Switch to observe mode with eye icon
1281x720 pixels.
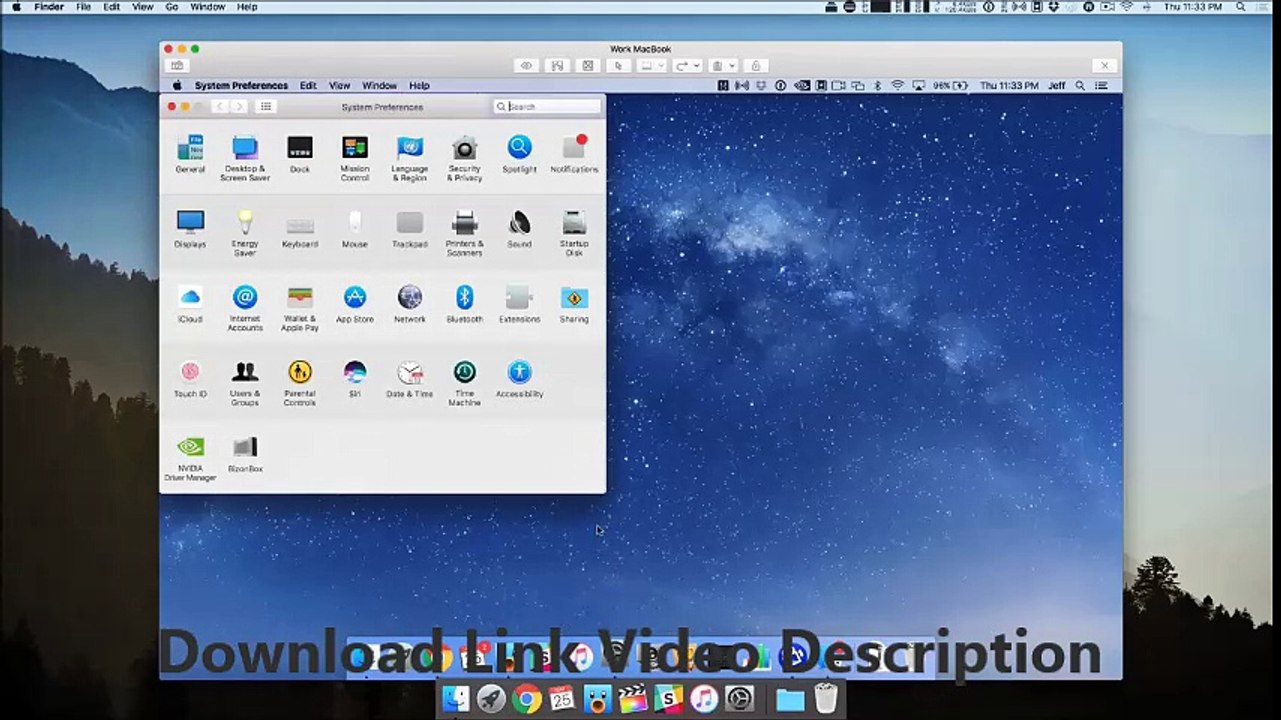(527, 66)
